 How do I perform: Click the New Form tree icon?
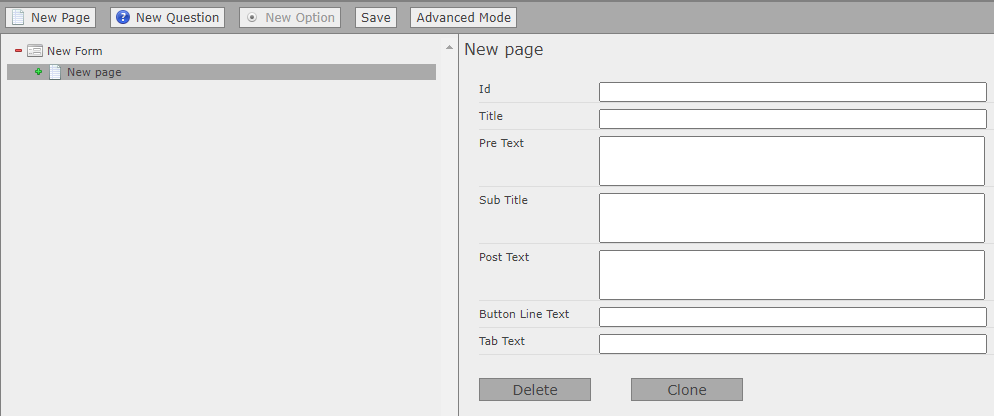click(35, 51)
